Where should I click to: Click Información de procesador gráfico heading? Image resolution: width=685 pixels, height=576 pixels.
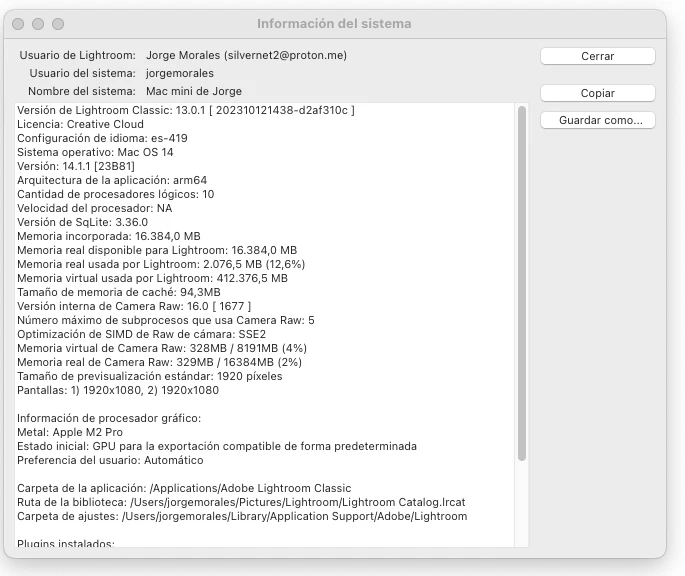point(109,418)
